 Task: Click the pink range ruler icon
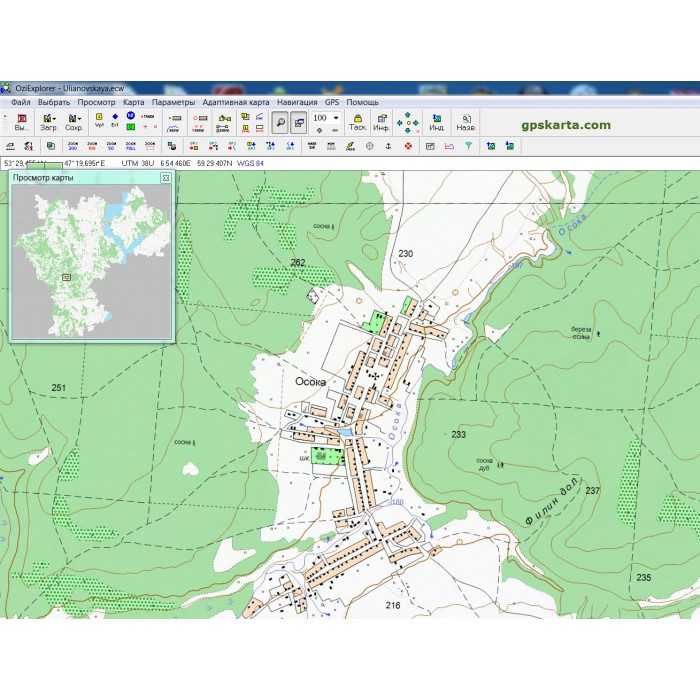click(449, 146)
